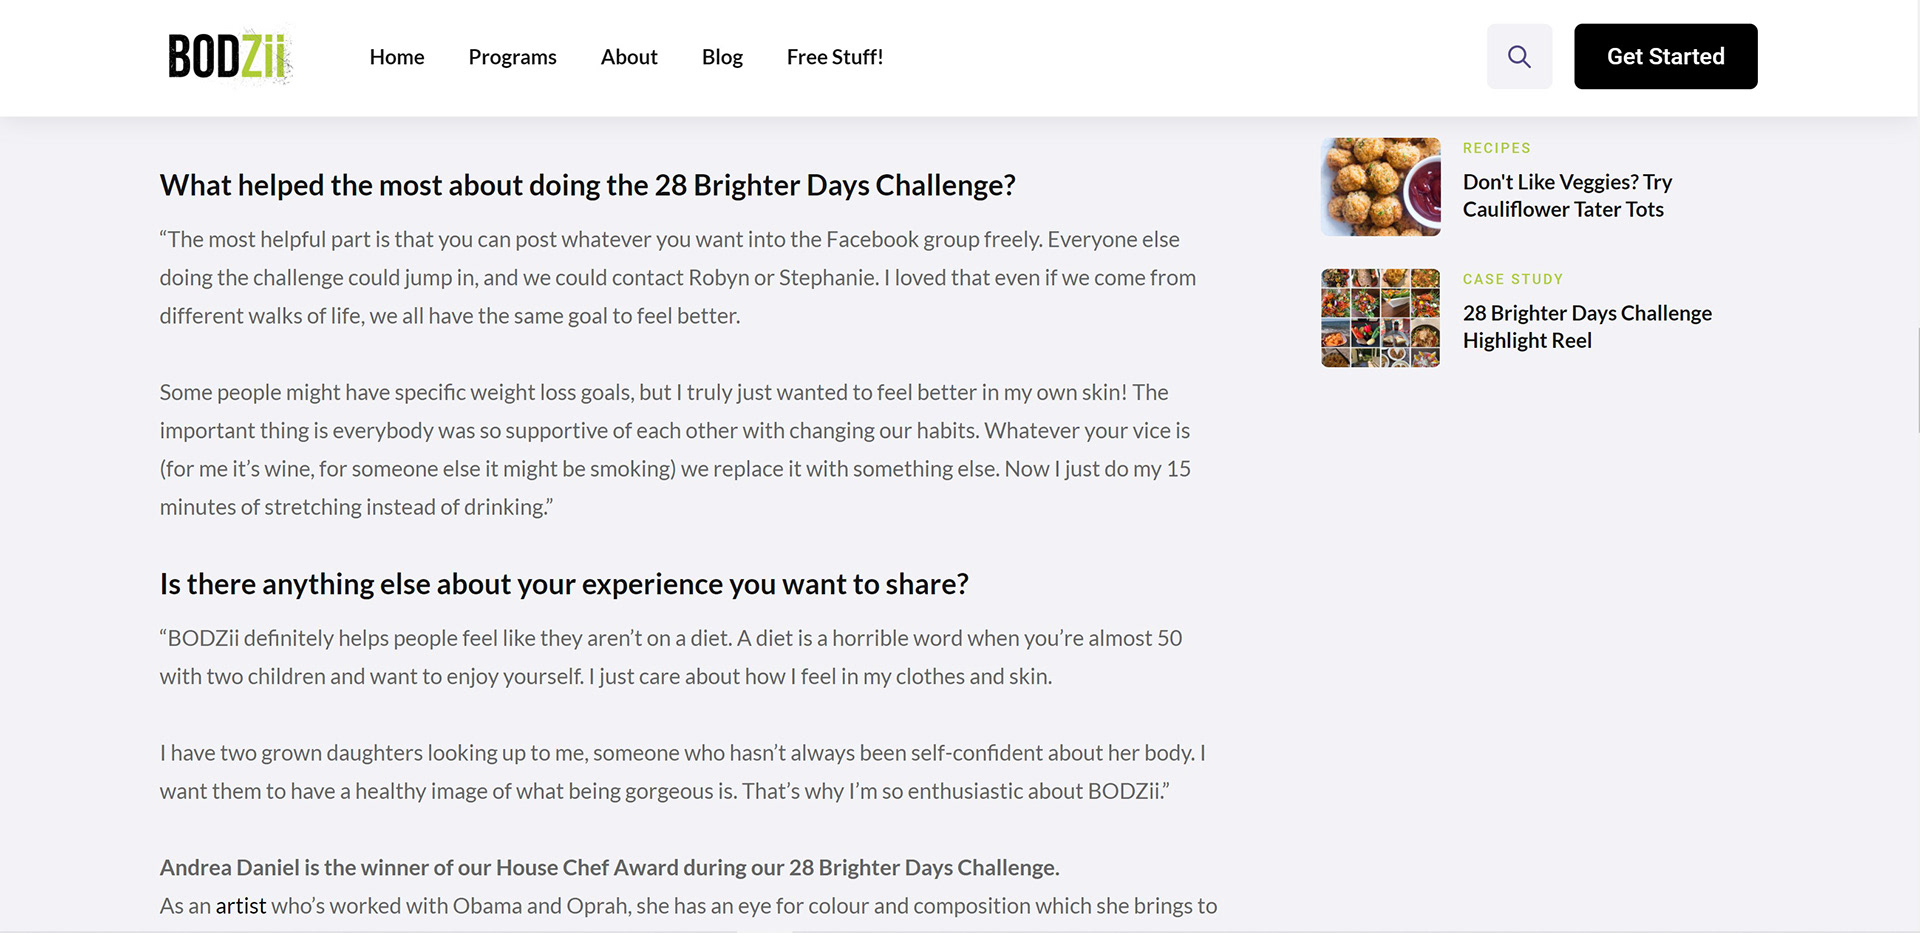Click the food collage Highlight Reel thumbnail
Screen dimensions: 1920x933
(1380, 318)
